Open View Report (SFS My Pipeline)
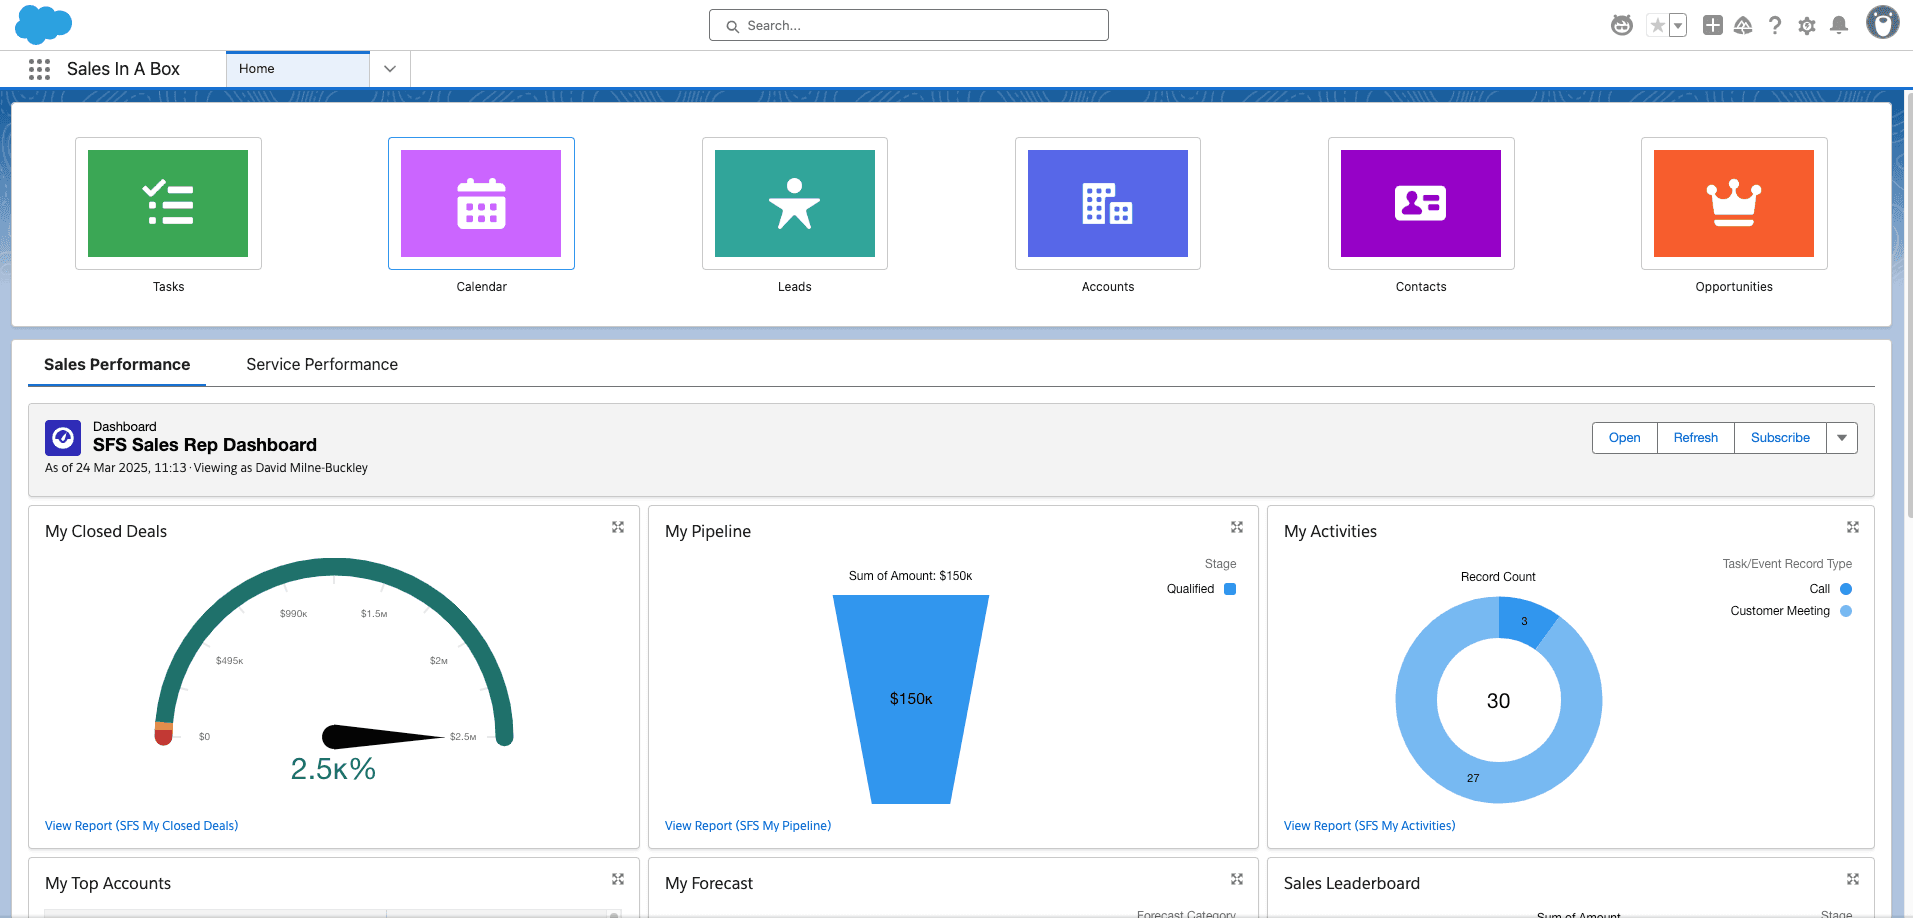This screenshot has height=919, width=1913. pyautogui.click(x=748, y=826)
